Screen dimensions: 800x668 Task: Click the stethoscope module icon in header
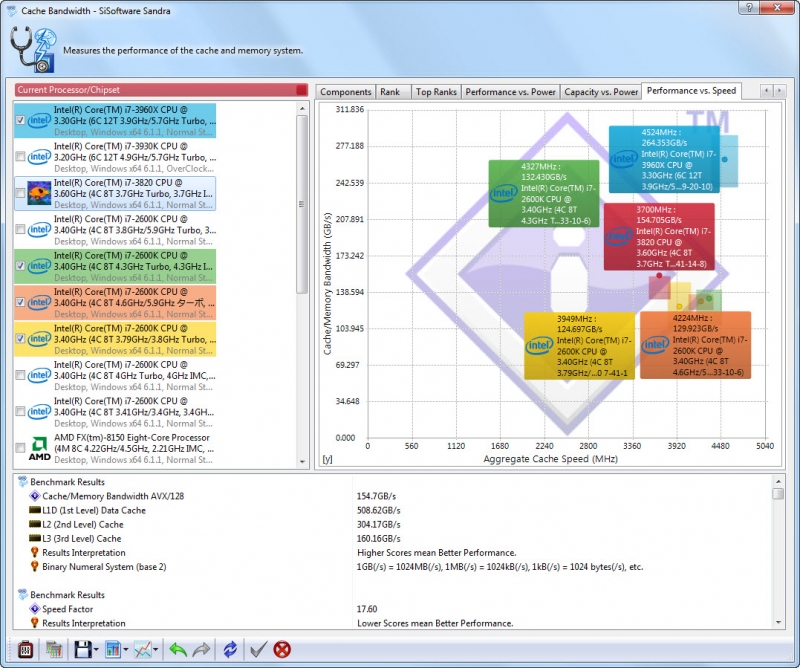(33, 50)
